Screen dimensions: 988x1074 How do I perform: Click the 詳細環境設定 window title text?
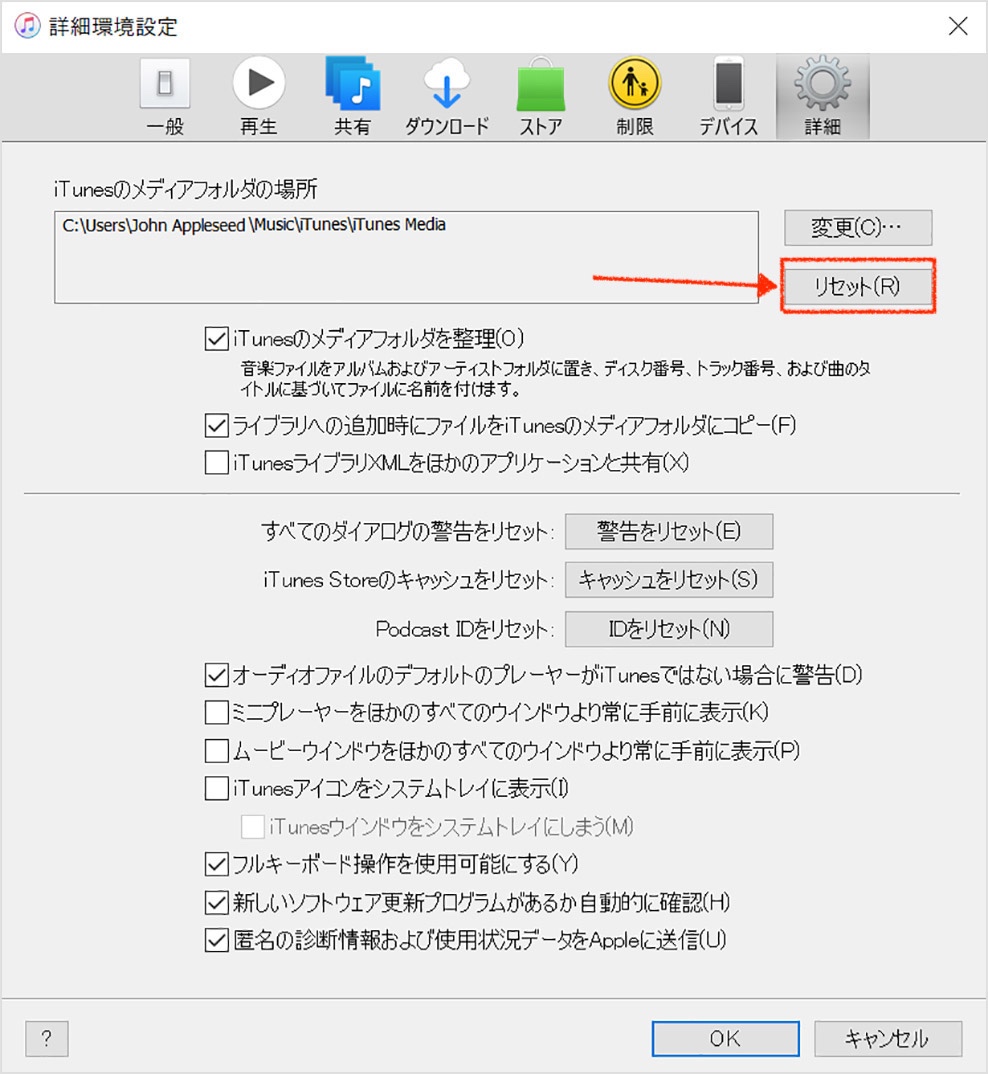coord(114,26)
